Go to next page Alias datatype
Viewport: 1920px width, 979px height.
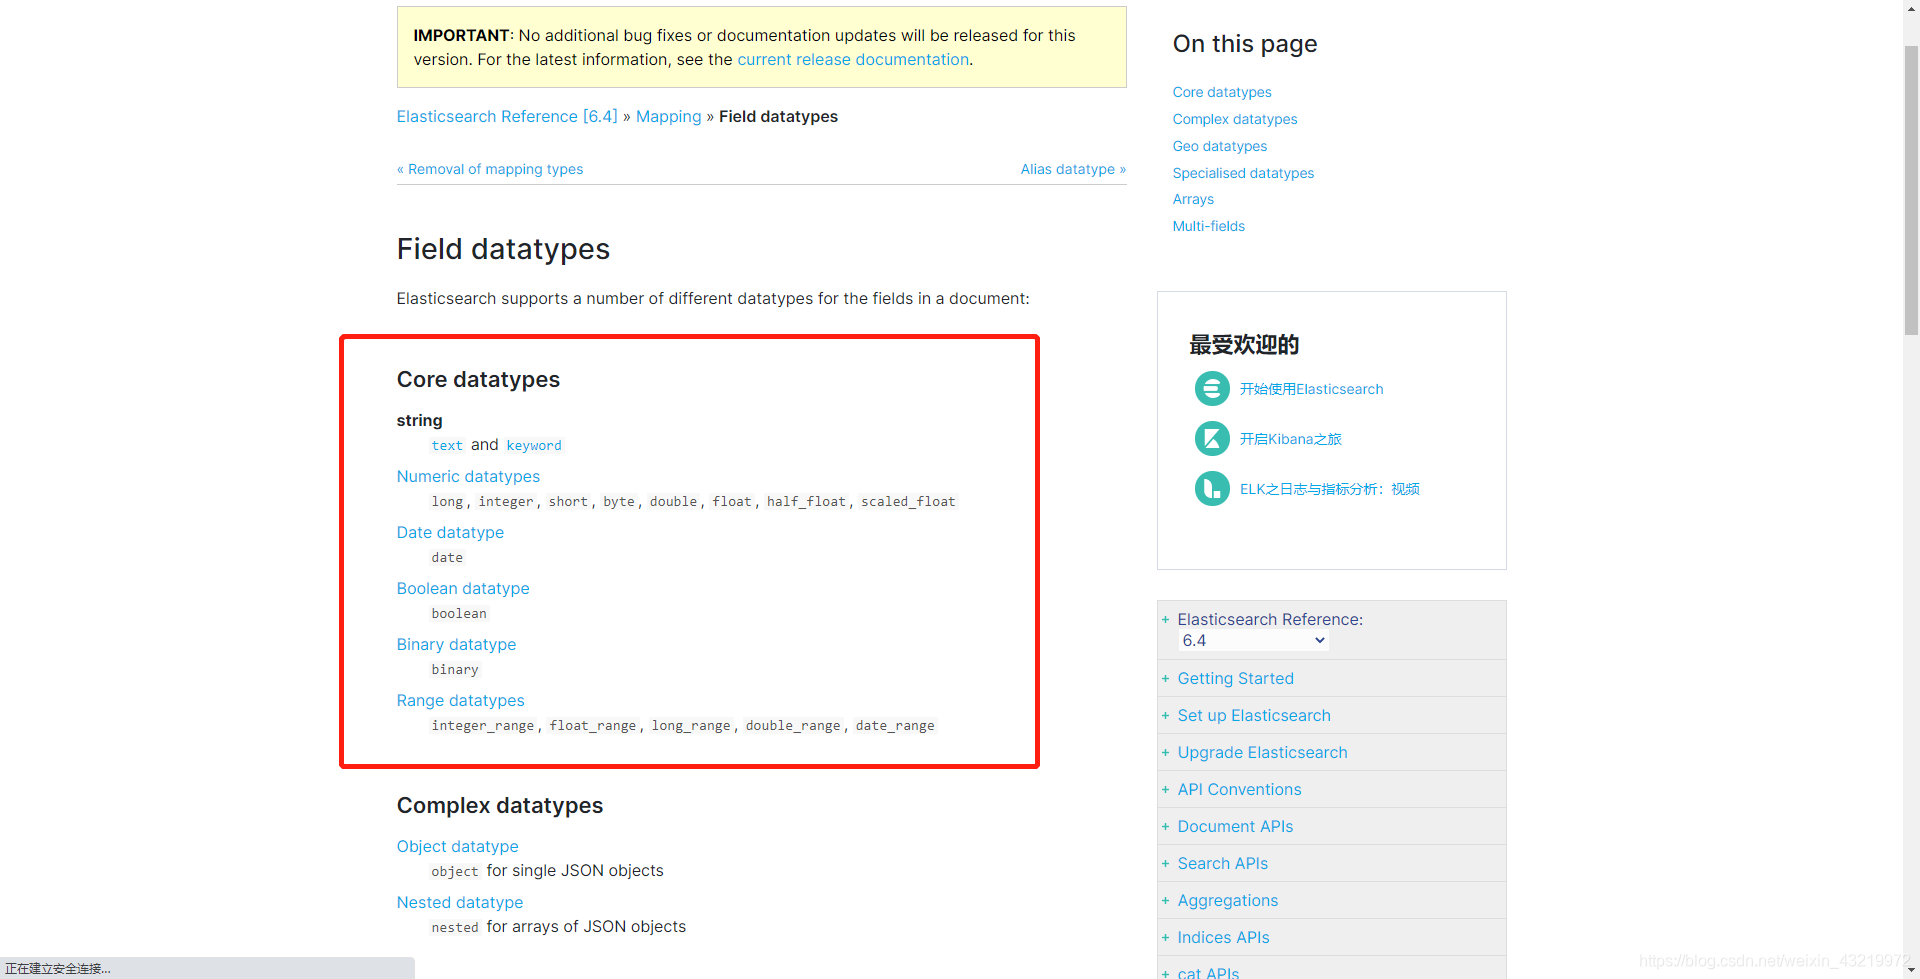point(1073,169)
